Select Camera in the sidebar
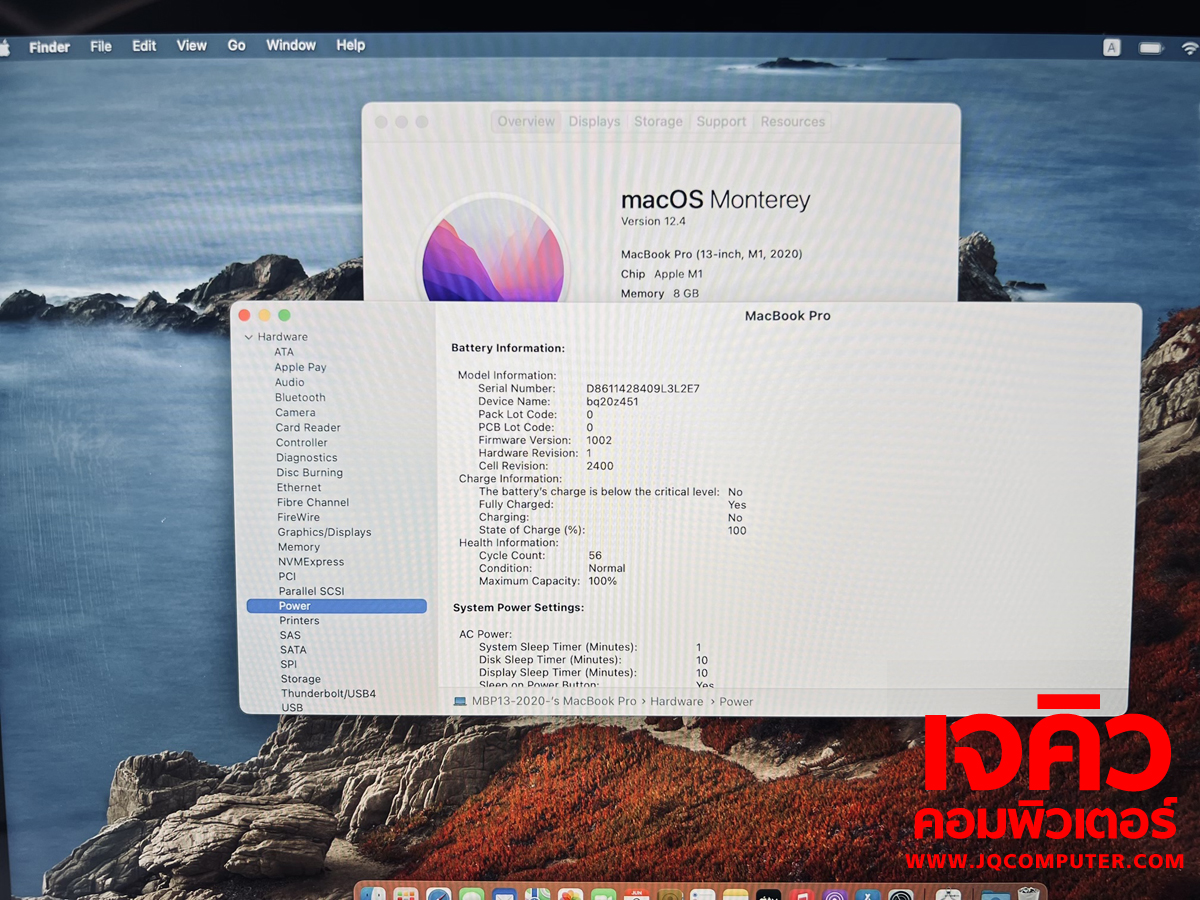1200x900 pixels. (x=296, y=412)
